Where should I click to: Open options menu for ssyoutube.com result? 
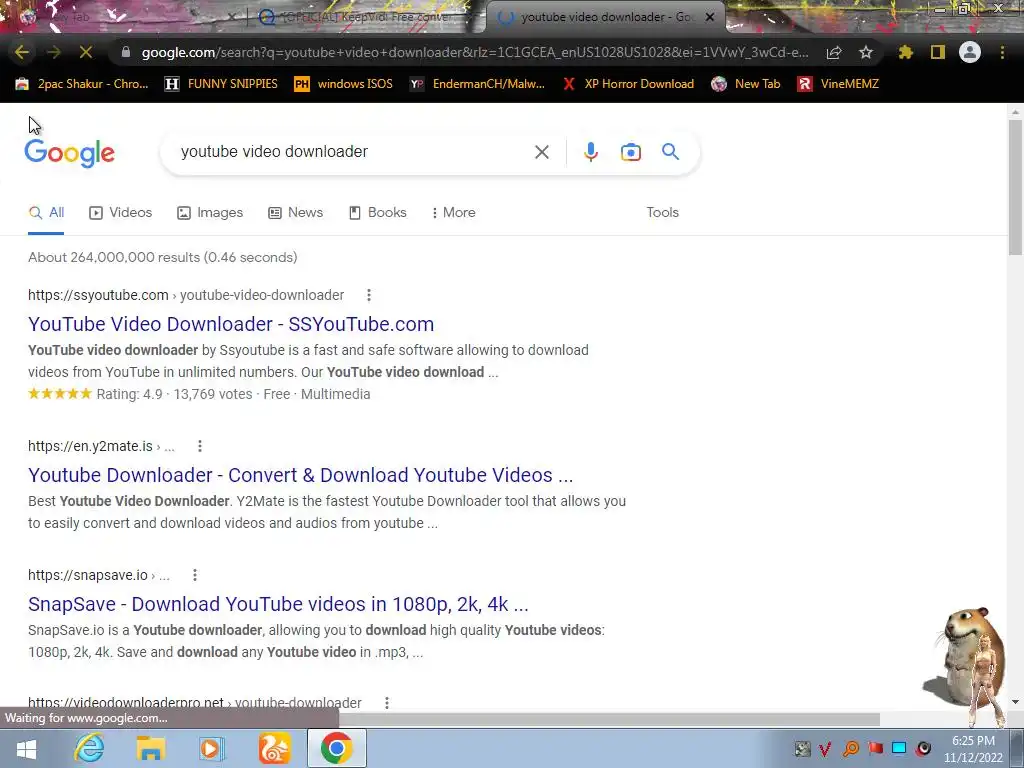[x=369, y=295]
